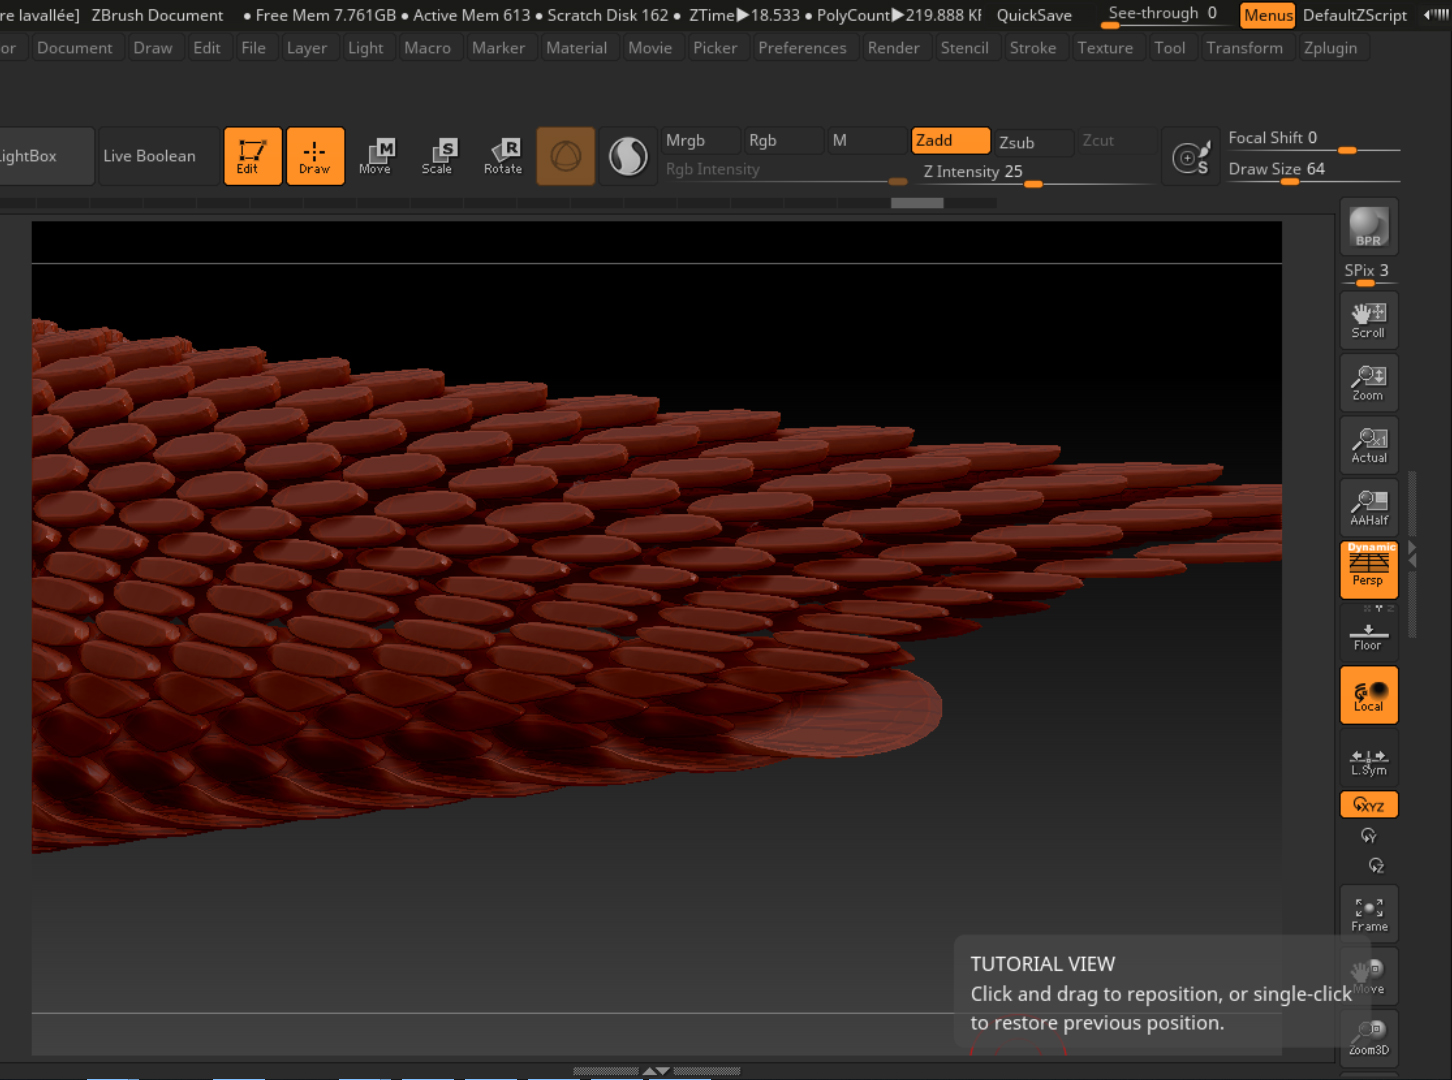The image size is (1452, 1080).
Task: Open the Material menu
Action: coord(577,48)
